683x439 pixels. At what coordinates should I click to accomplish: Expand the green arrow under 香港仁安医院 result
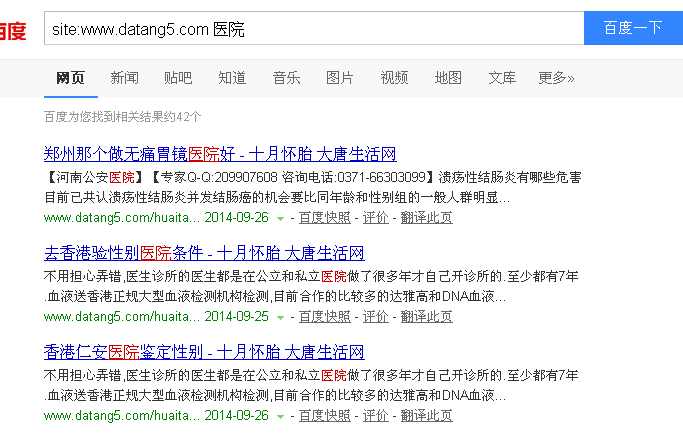pos(281,416)
